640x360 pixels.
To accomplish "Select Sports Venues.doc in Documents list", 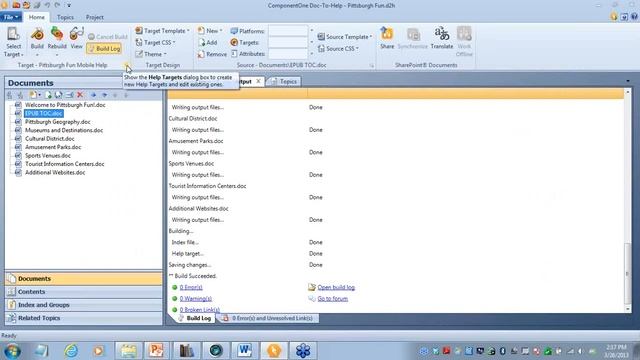I will 48,156.
